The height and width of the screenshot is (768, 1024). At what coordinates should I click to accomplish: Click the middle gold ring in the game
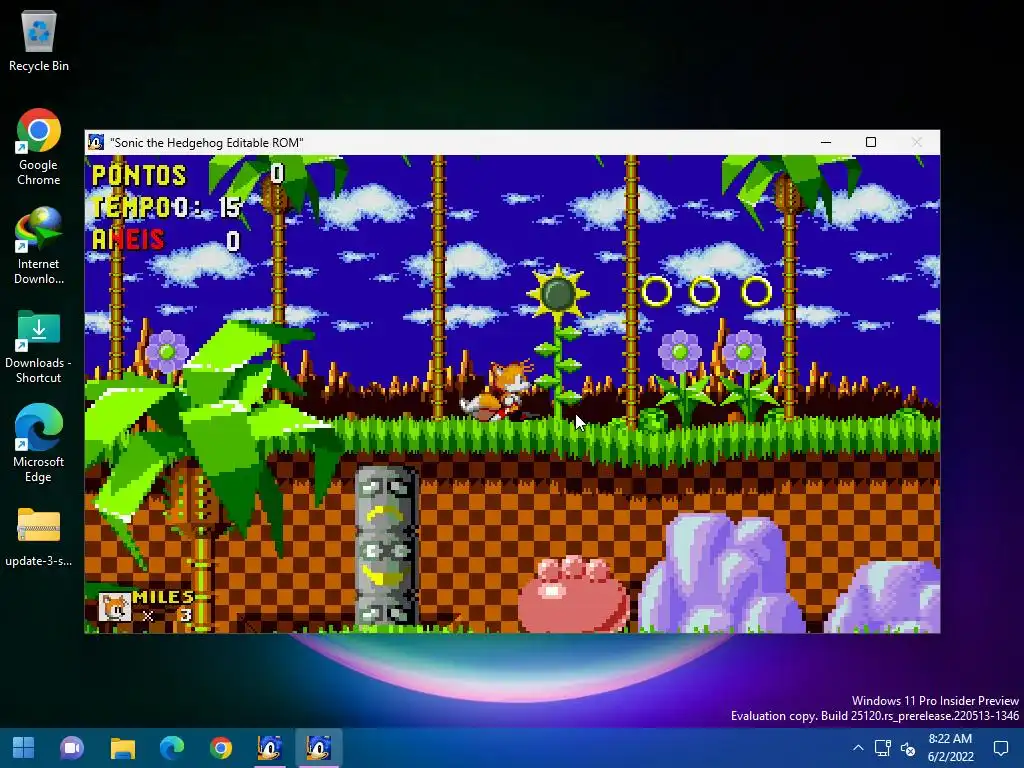click(x=704, y=291)
